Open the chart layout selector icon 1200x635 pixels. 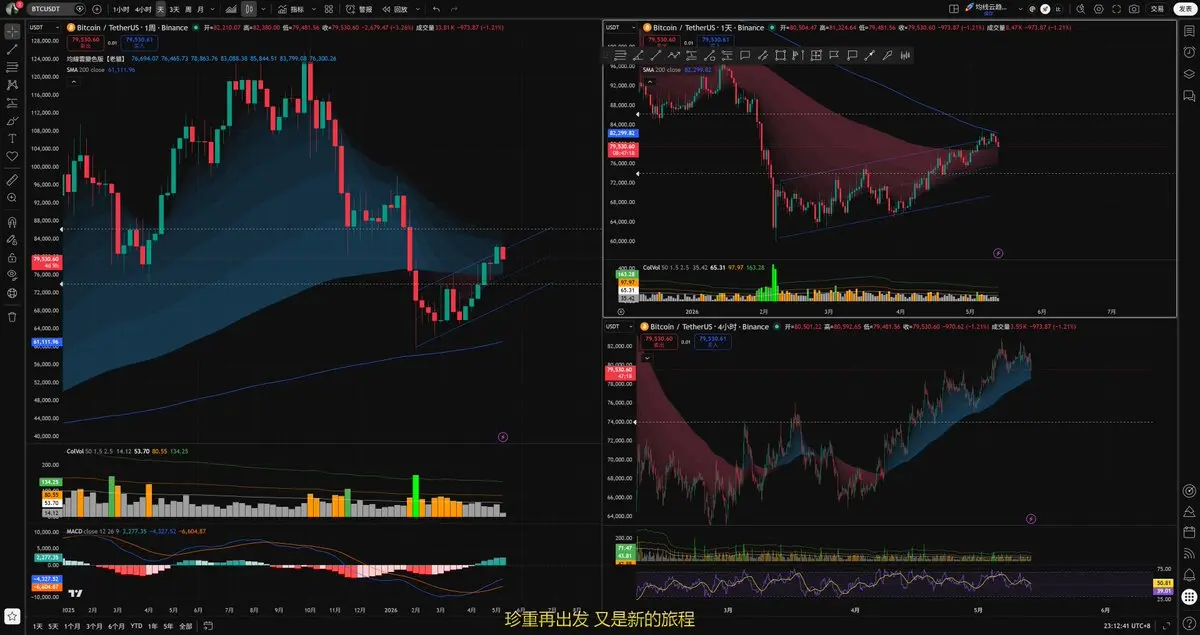(x=954, y=9)
